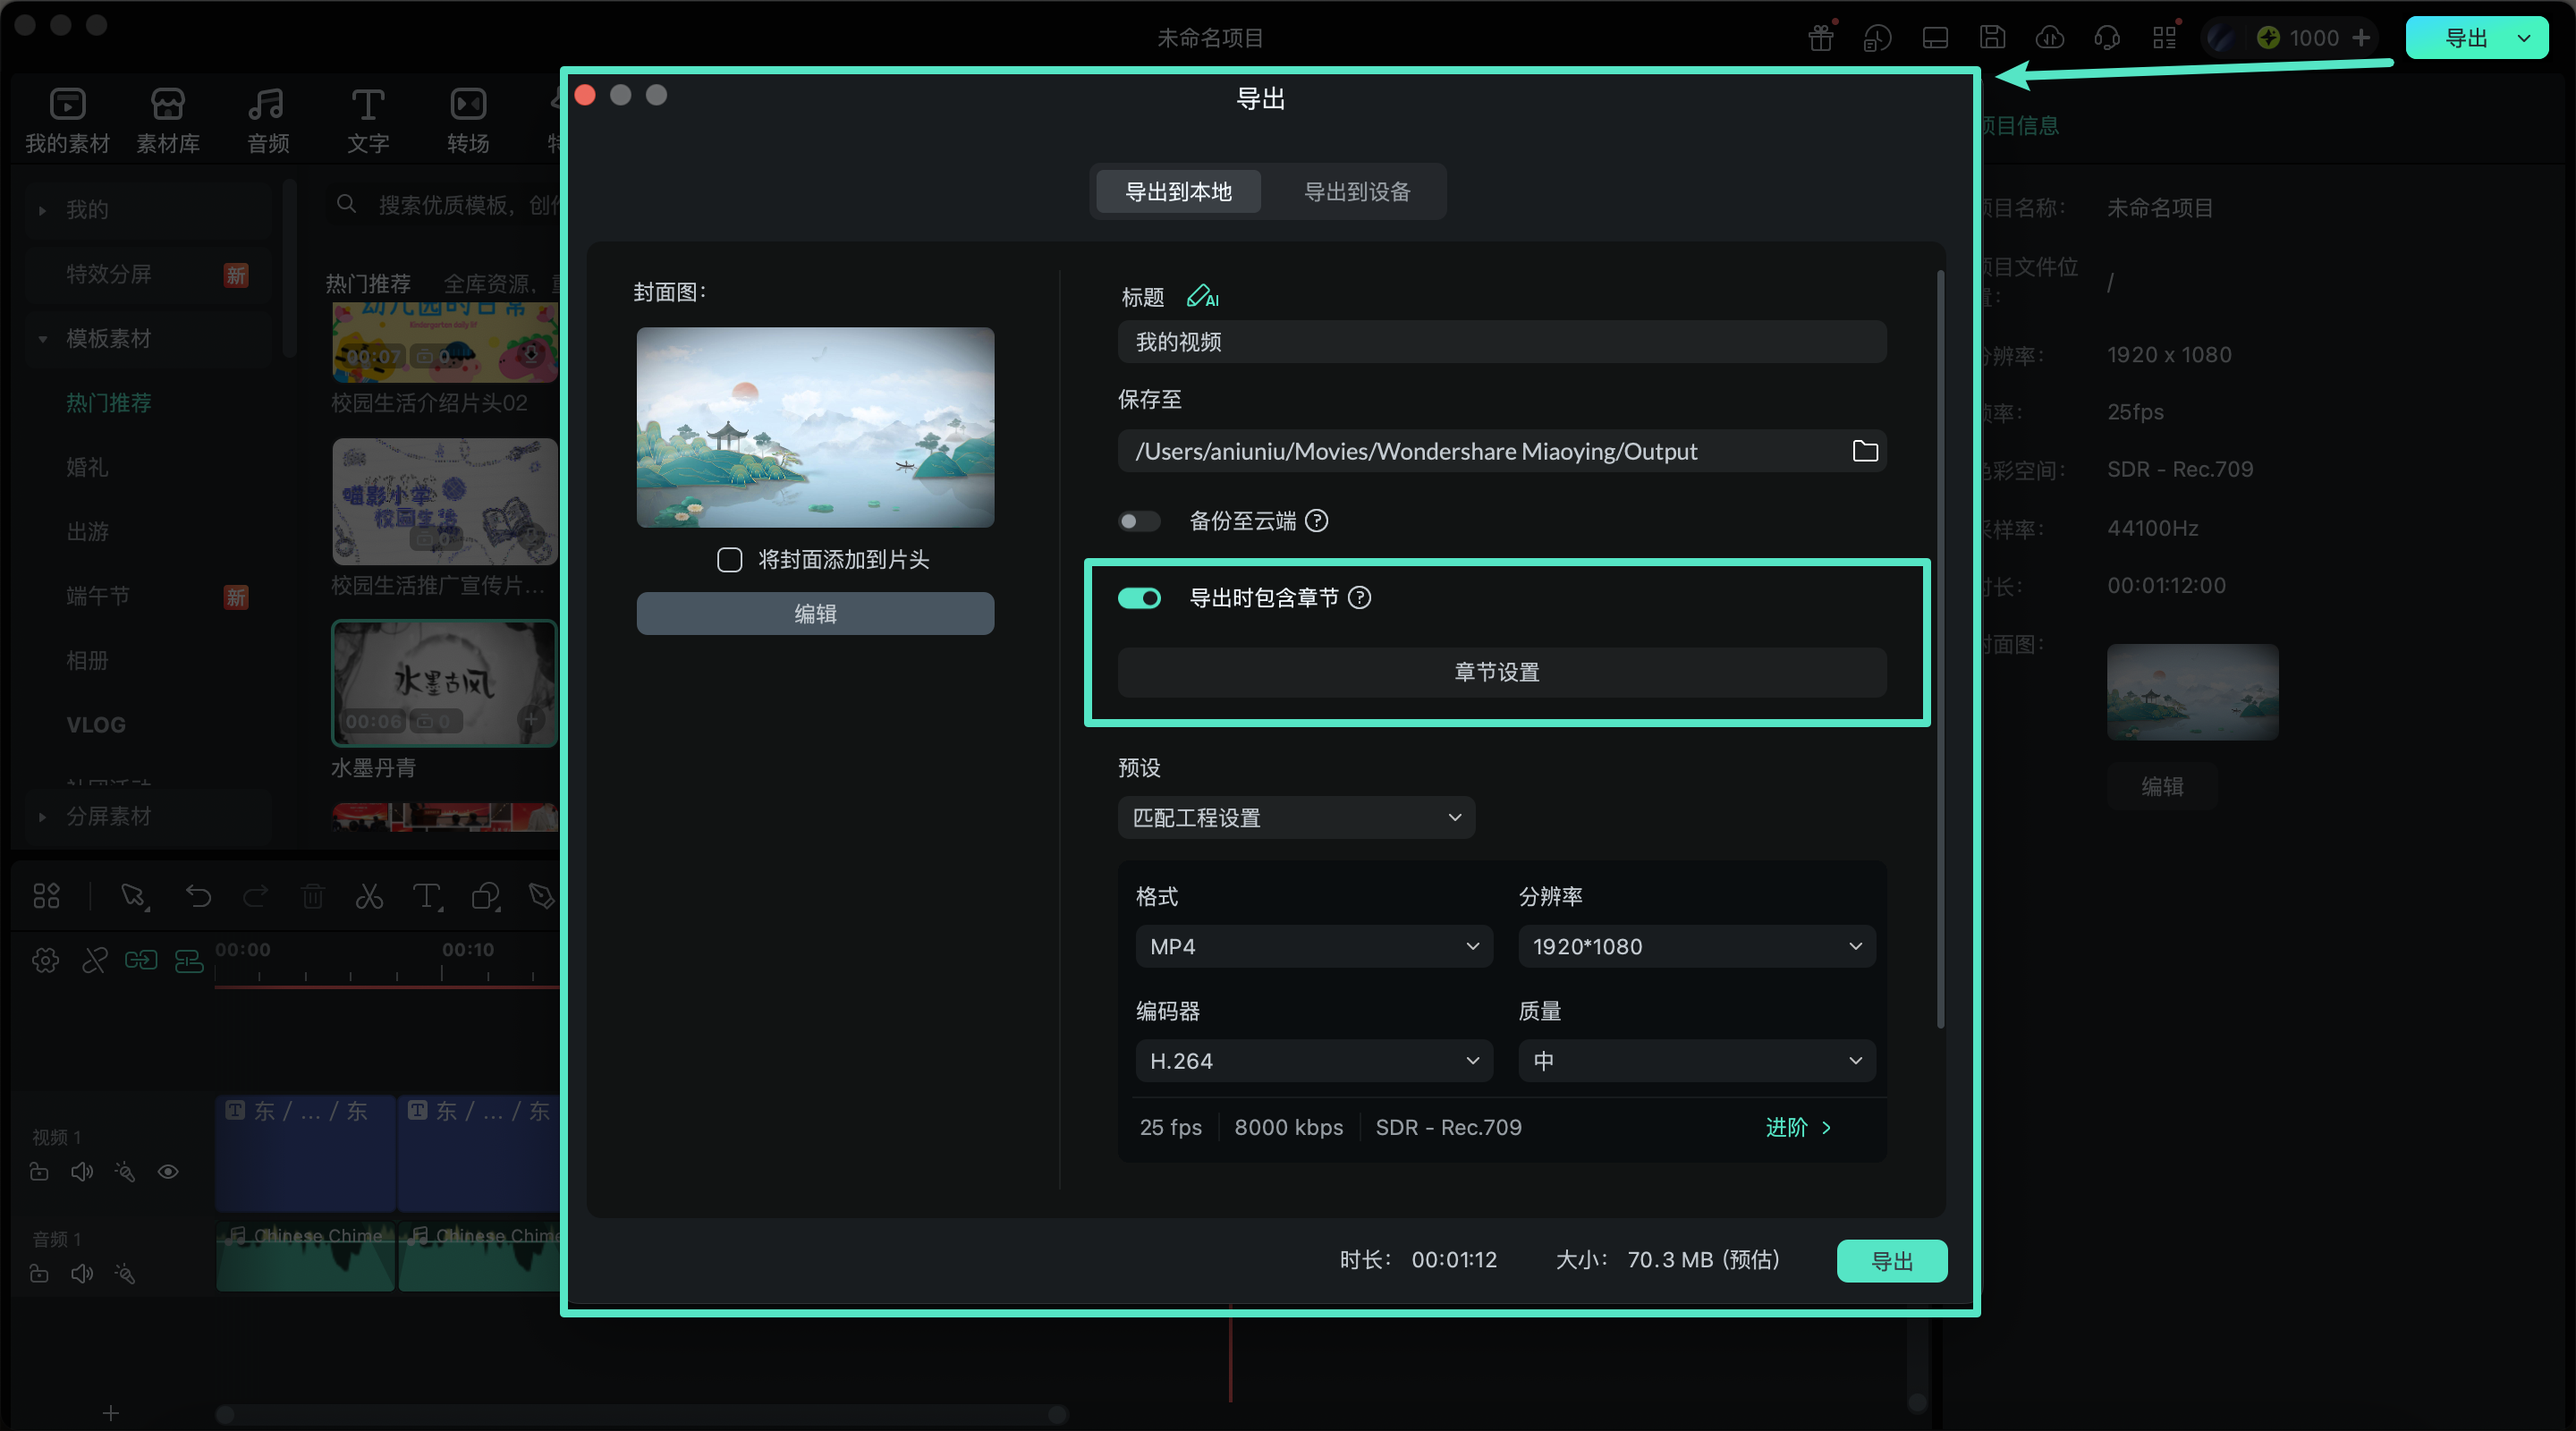The height and width of the screenshot is (1431, 2576).
Task: Open the arrow next to top-right 导出 button
Action: click(2524, 38)
